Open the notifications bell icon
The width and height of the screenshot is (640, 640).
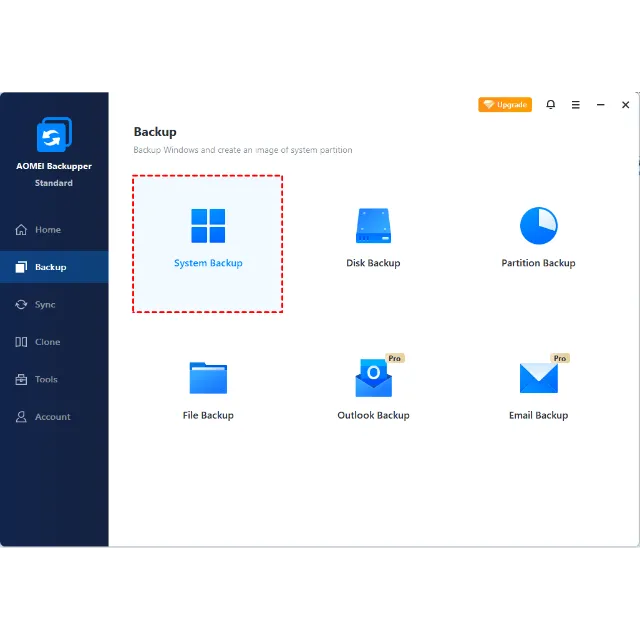point(550,105)
